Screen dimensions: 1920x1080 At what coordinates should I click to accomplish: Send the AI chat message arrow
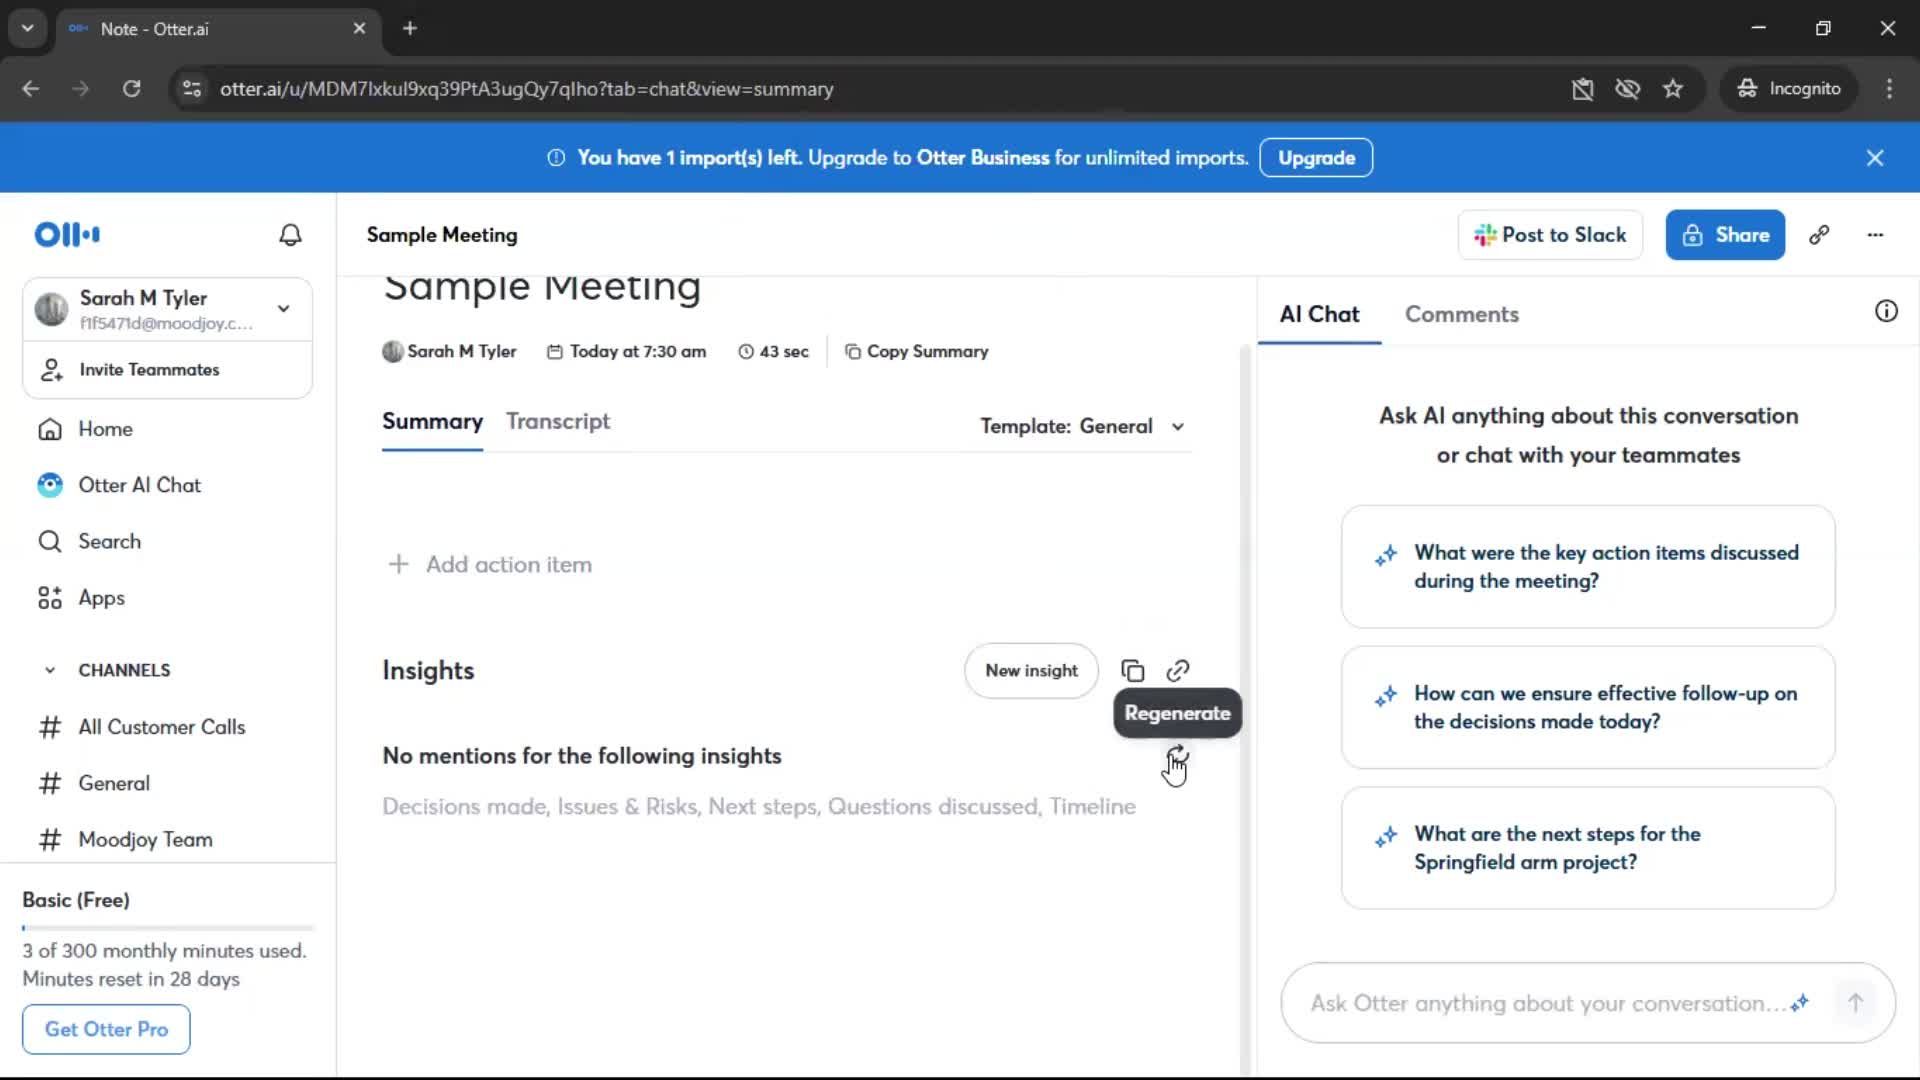pos(1855,1003)
